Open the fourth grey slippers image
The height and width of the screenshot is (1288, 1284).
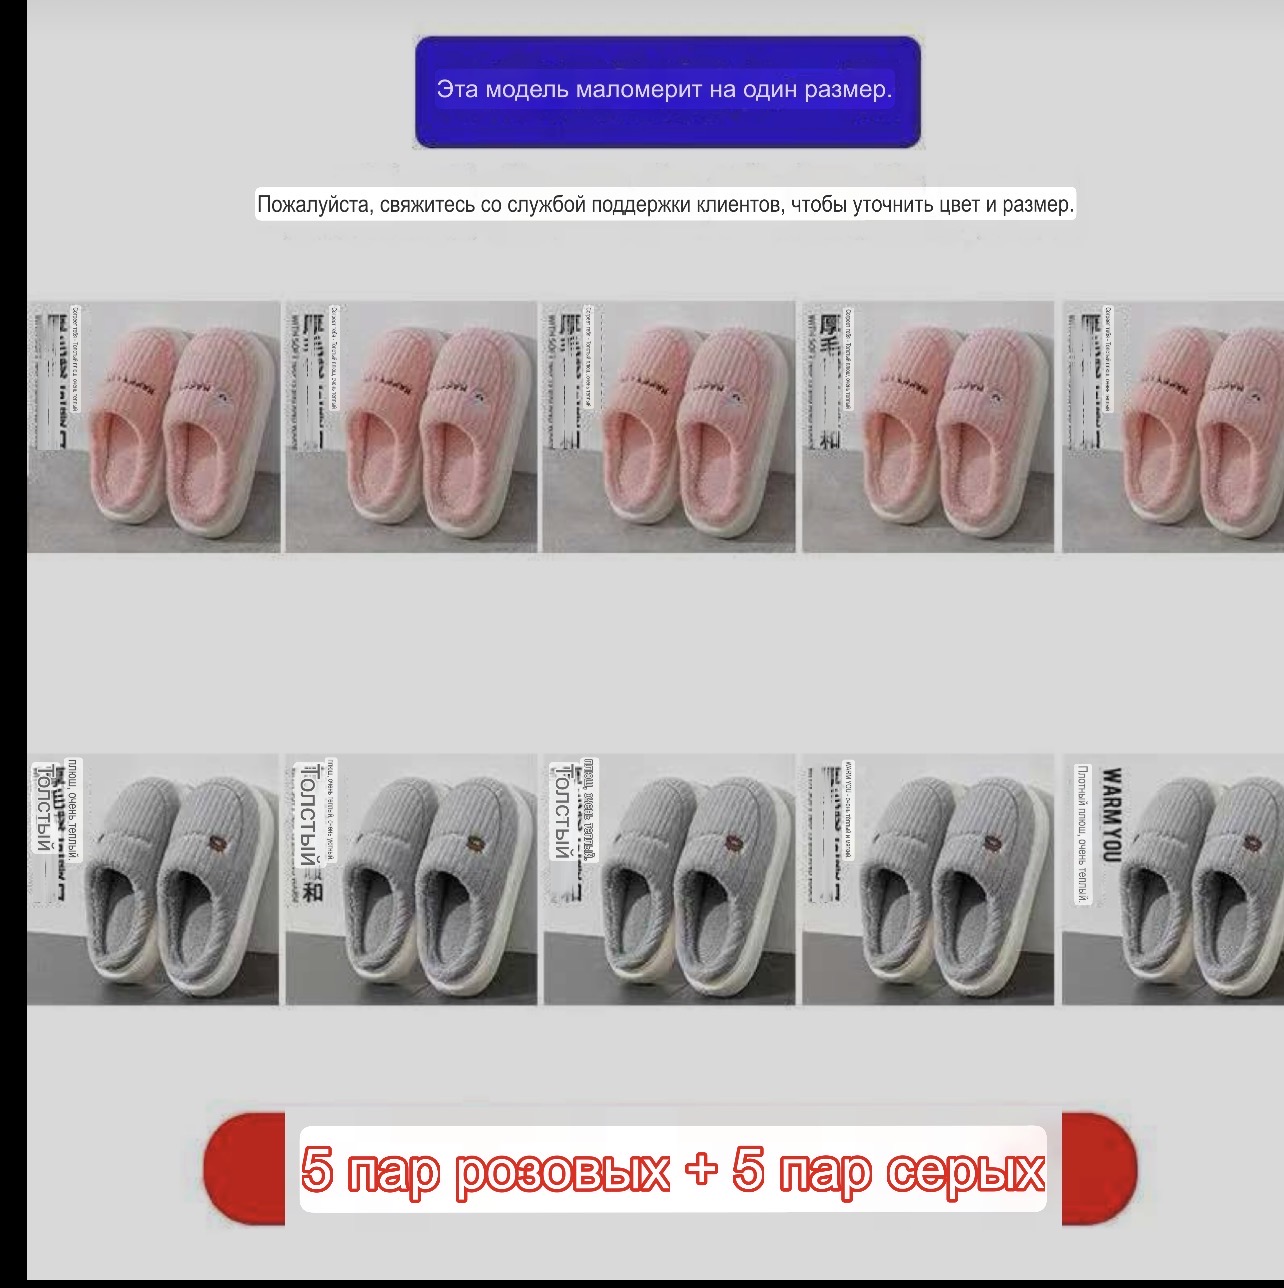click(x=927, y=879)
